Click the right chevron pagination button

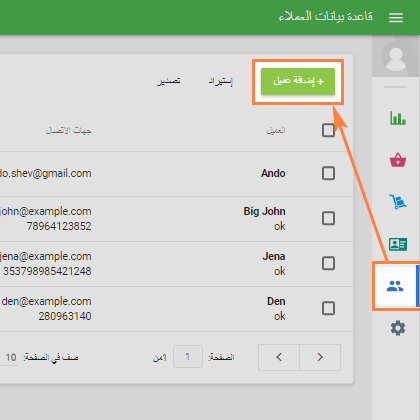(320, 357)
